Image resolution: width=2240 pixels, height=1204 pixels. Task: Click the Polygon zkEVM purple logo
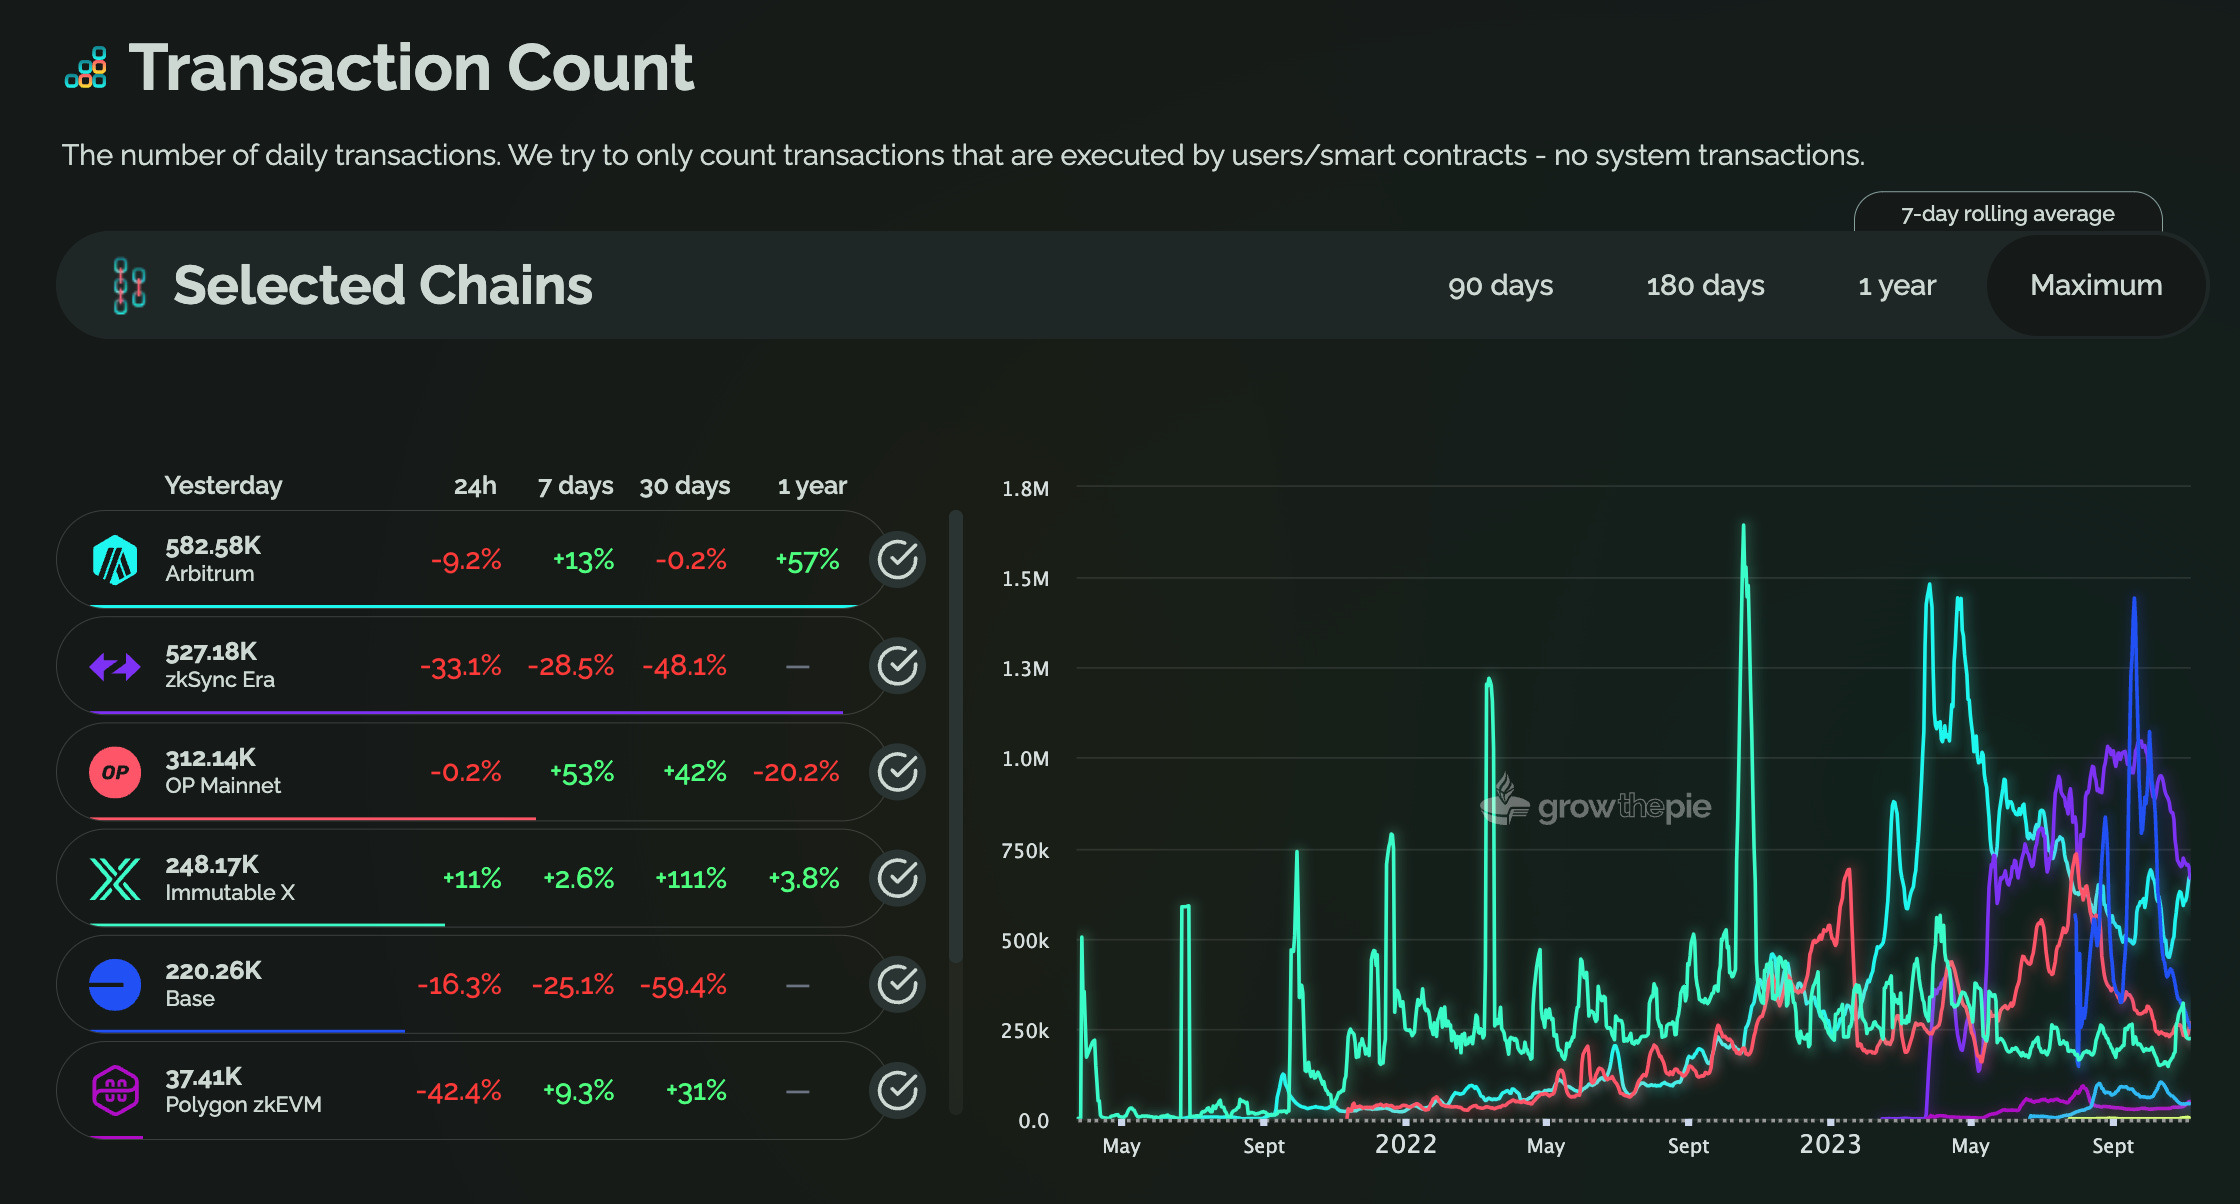point(115,1091)
